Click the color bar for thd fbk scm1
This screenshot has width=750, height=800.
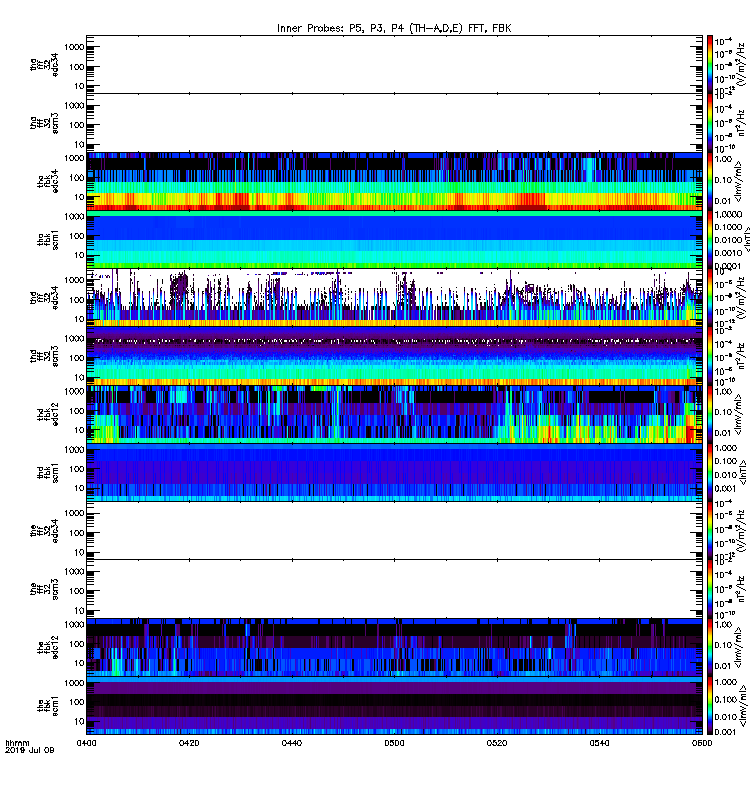[x=710, y=472]
